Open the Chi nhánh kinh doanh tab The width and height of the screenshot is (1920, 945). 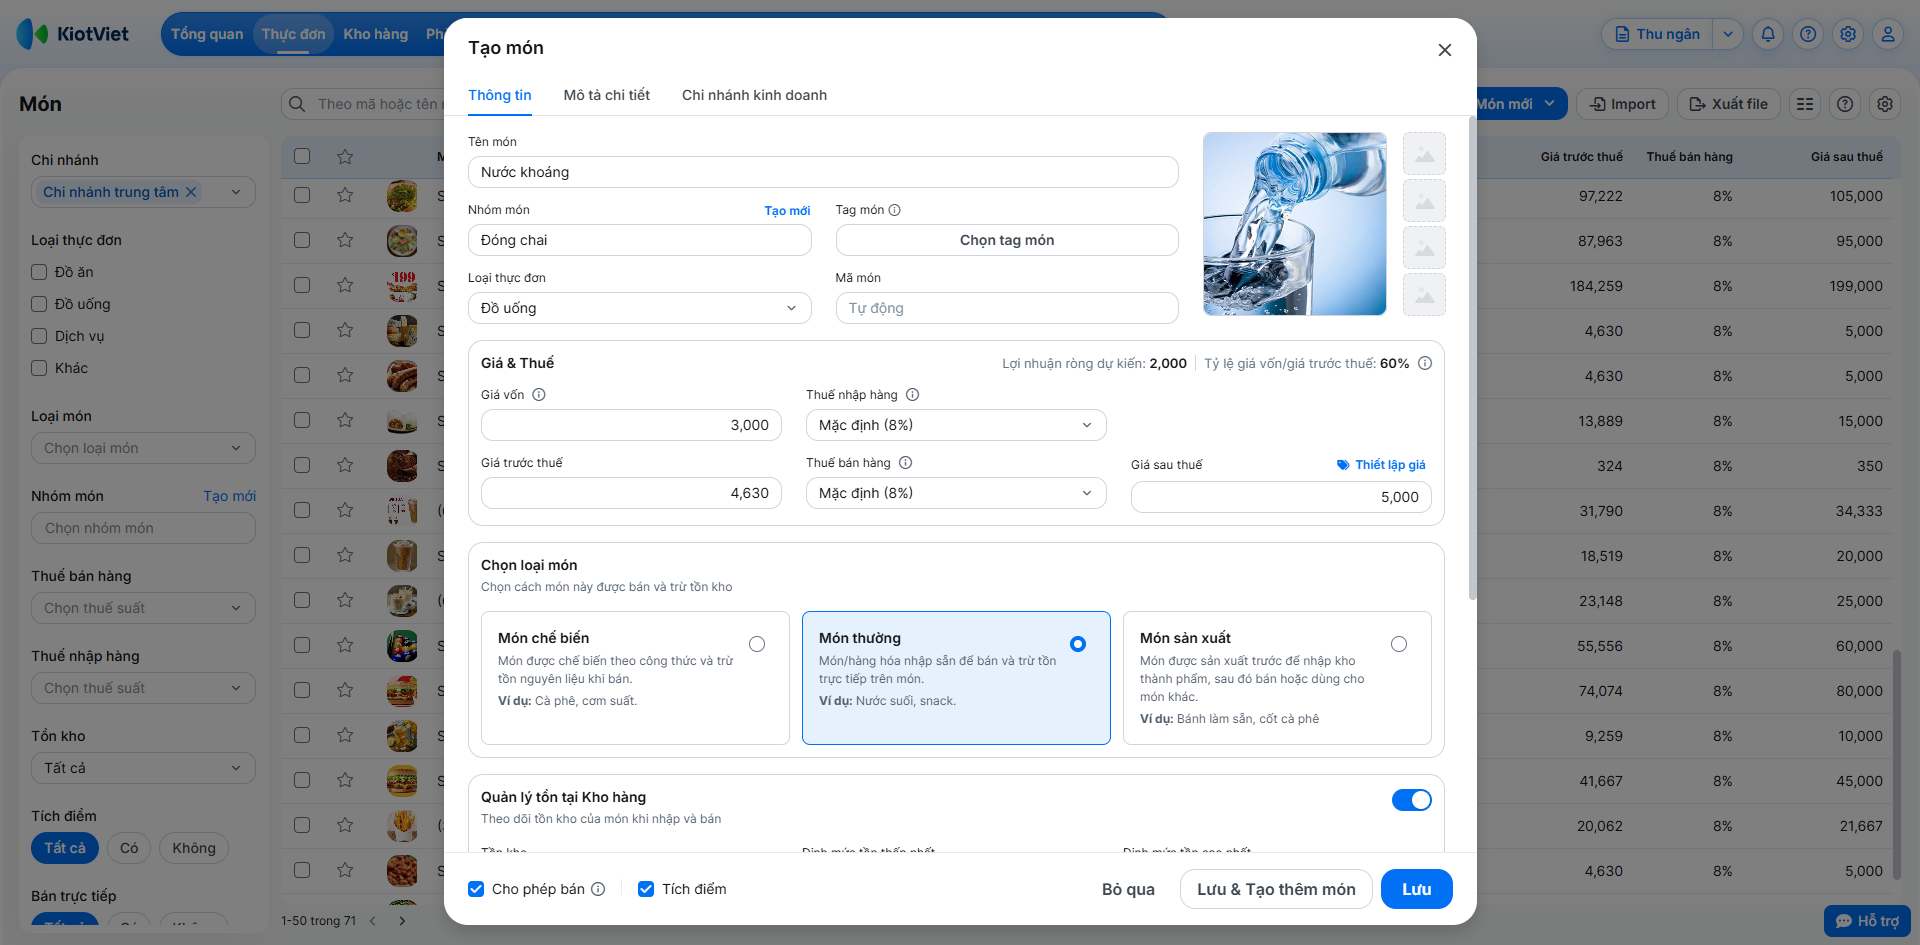click(754, 95)
